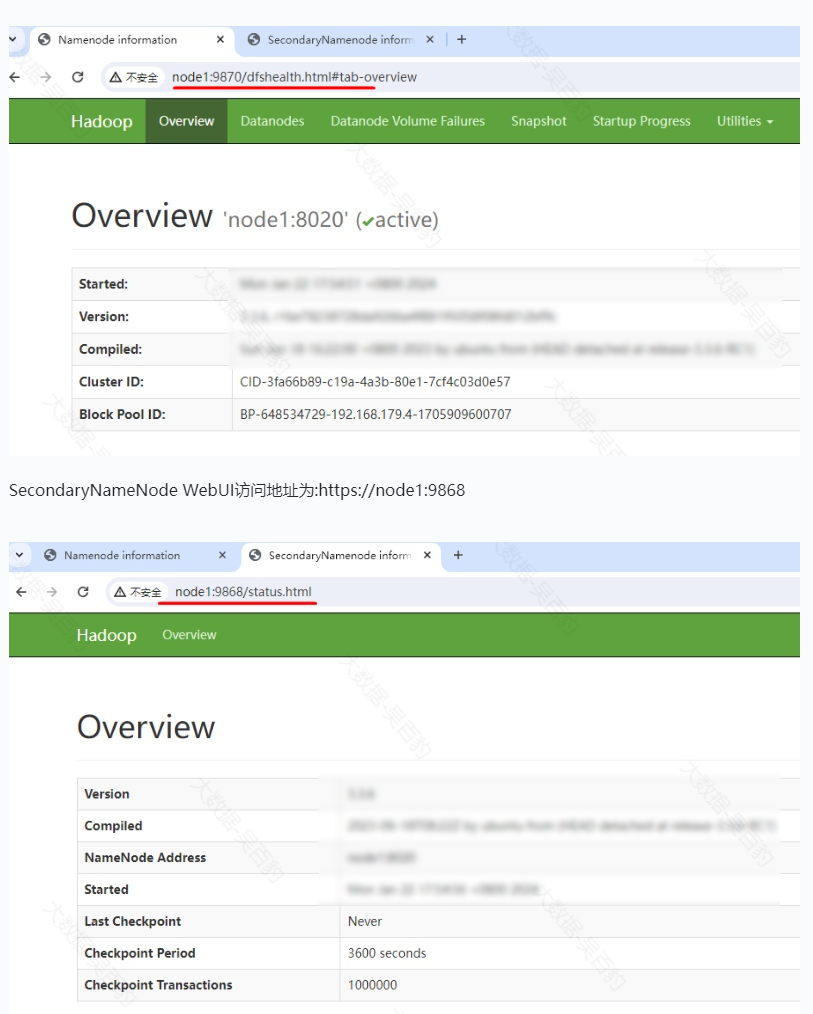Click reload icon in the bottom browser
Screen dimensions: 813x1014
83,592
